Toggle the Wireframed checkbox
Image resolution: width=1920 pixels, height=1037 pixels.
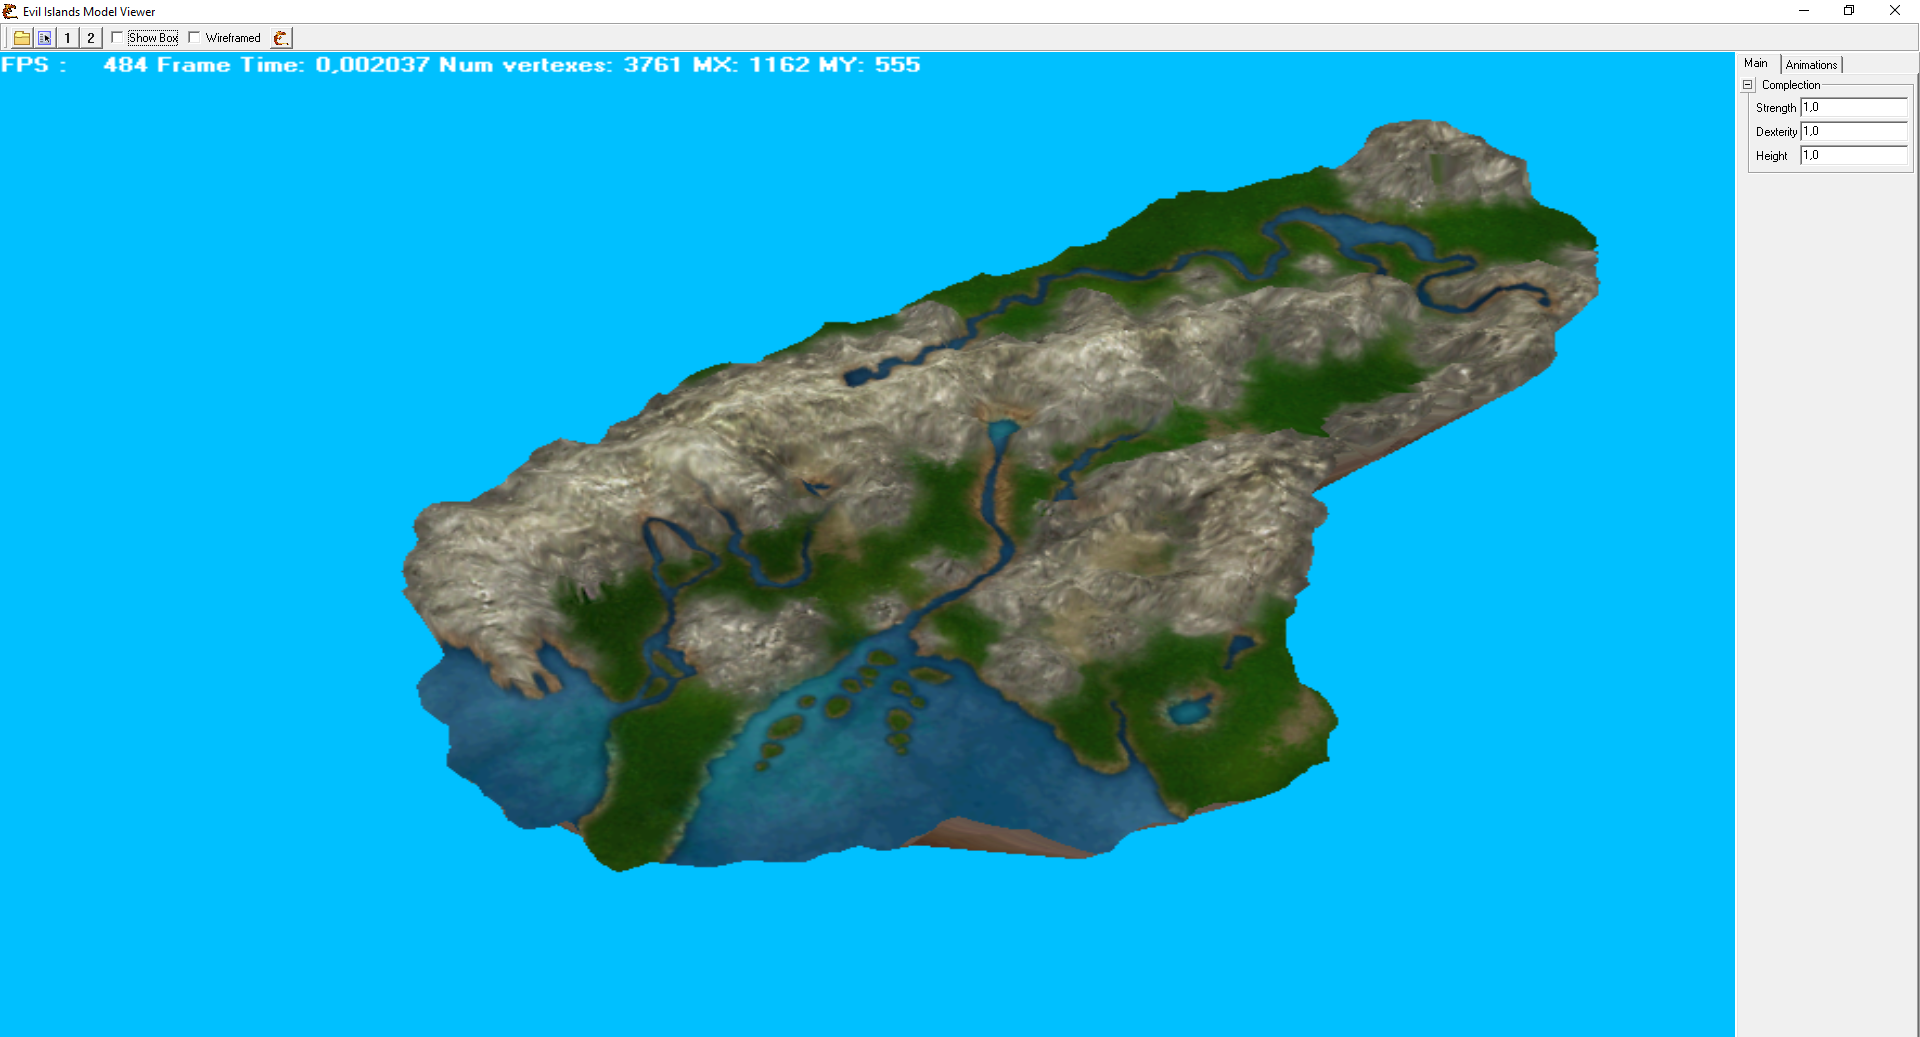195,38
